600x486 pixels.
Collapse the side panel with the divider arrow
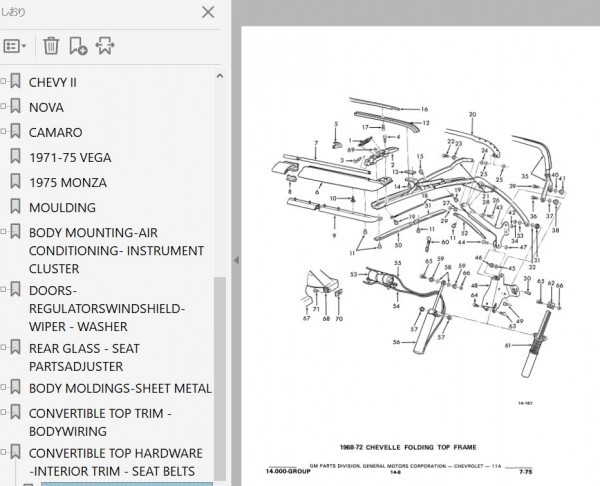236,260
